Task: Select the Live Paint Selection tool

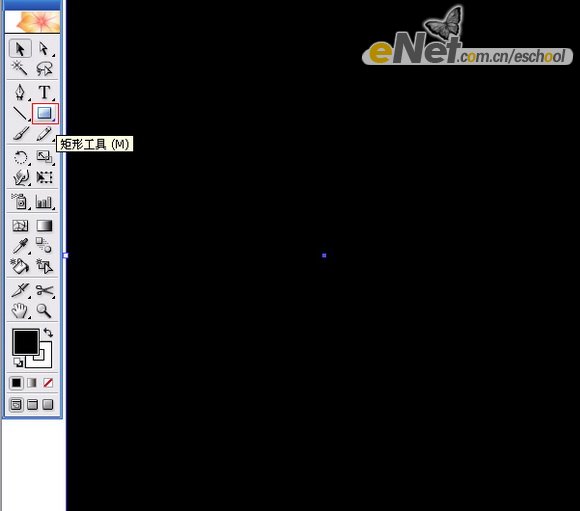Action: tap(44, 266)
